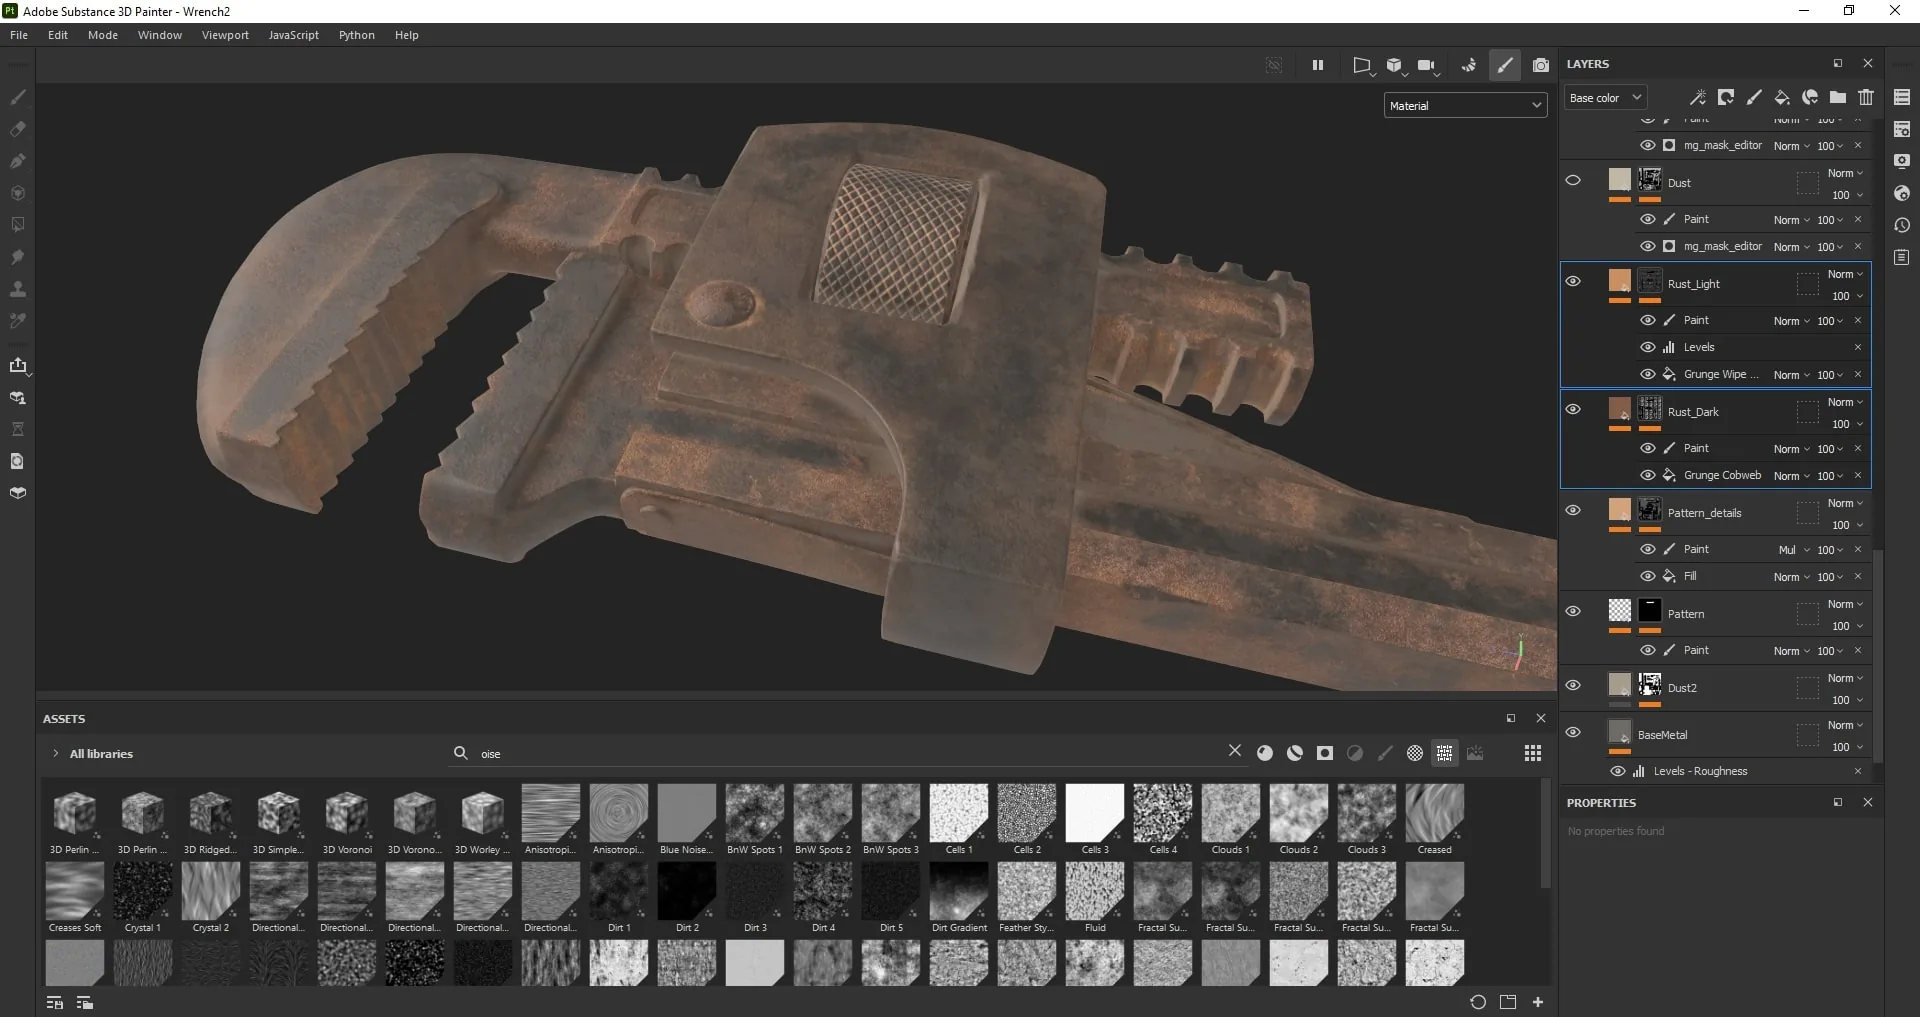Open the Mode menu
The image size is (1920, 1017).
pos(103,35)
